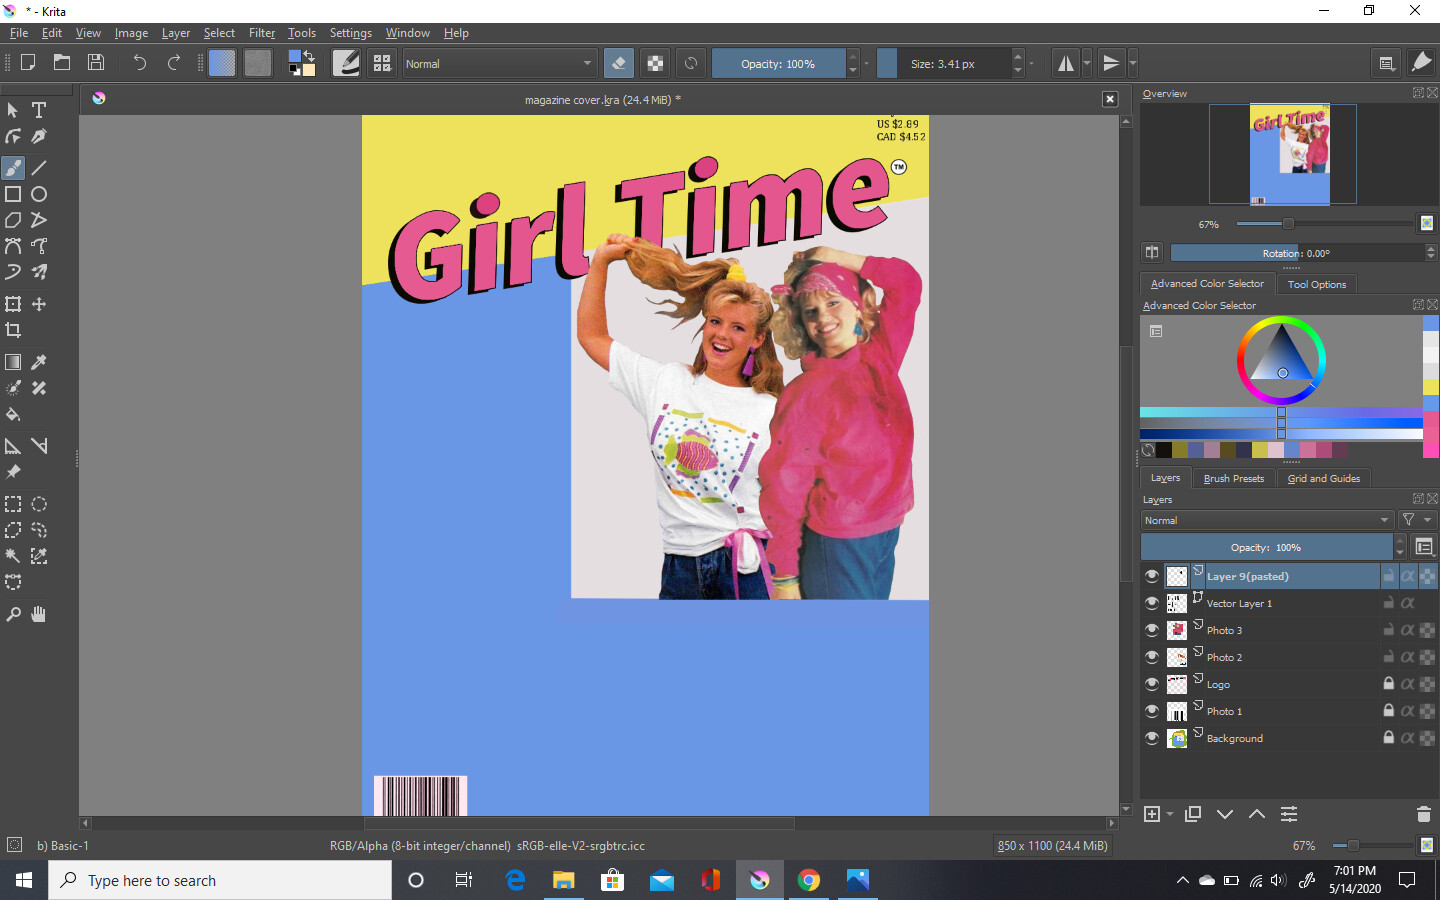The width and height of the screenshot is (1440, 900).
Task: Click the Save document icon
Action: [96, 63]
